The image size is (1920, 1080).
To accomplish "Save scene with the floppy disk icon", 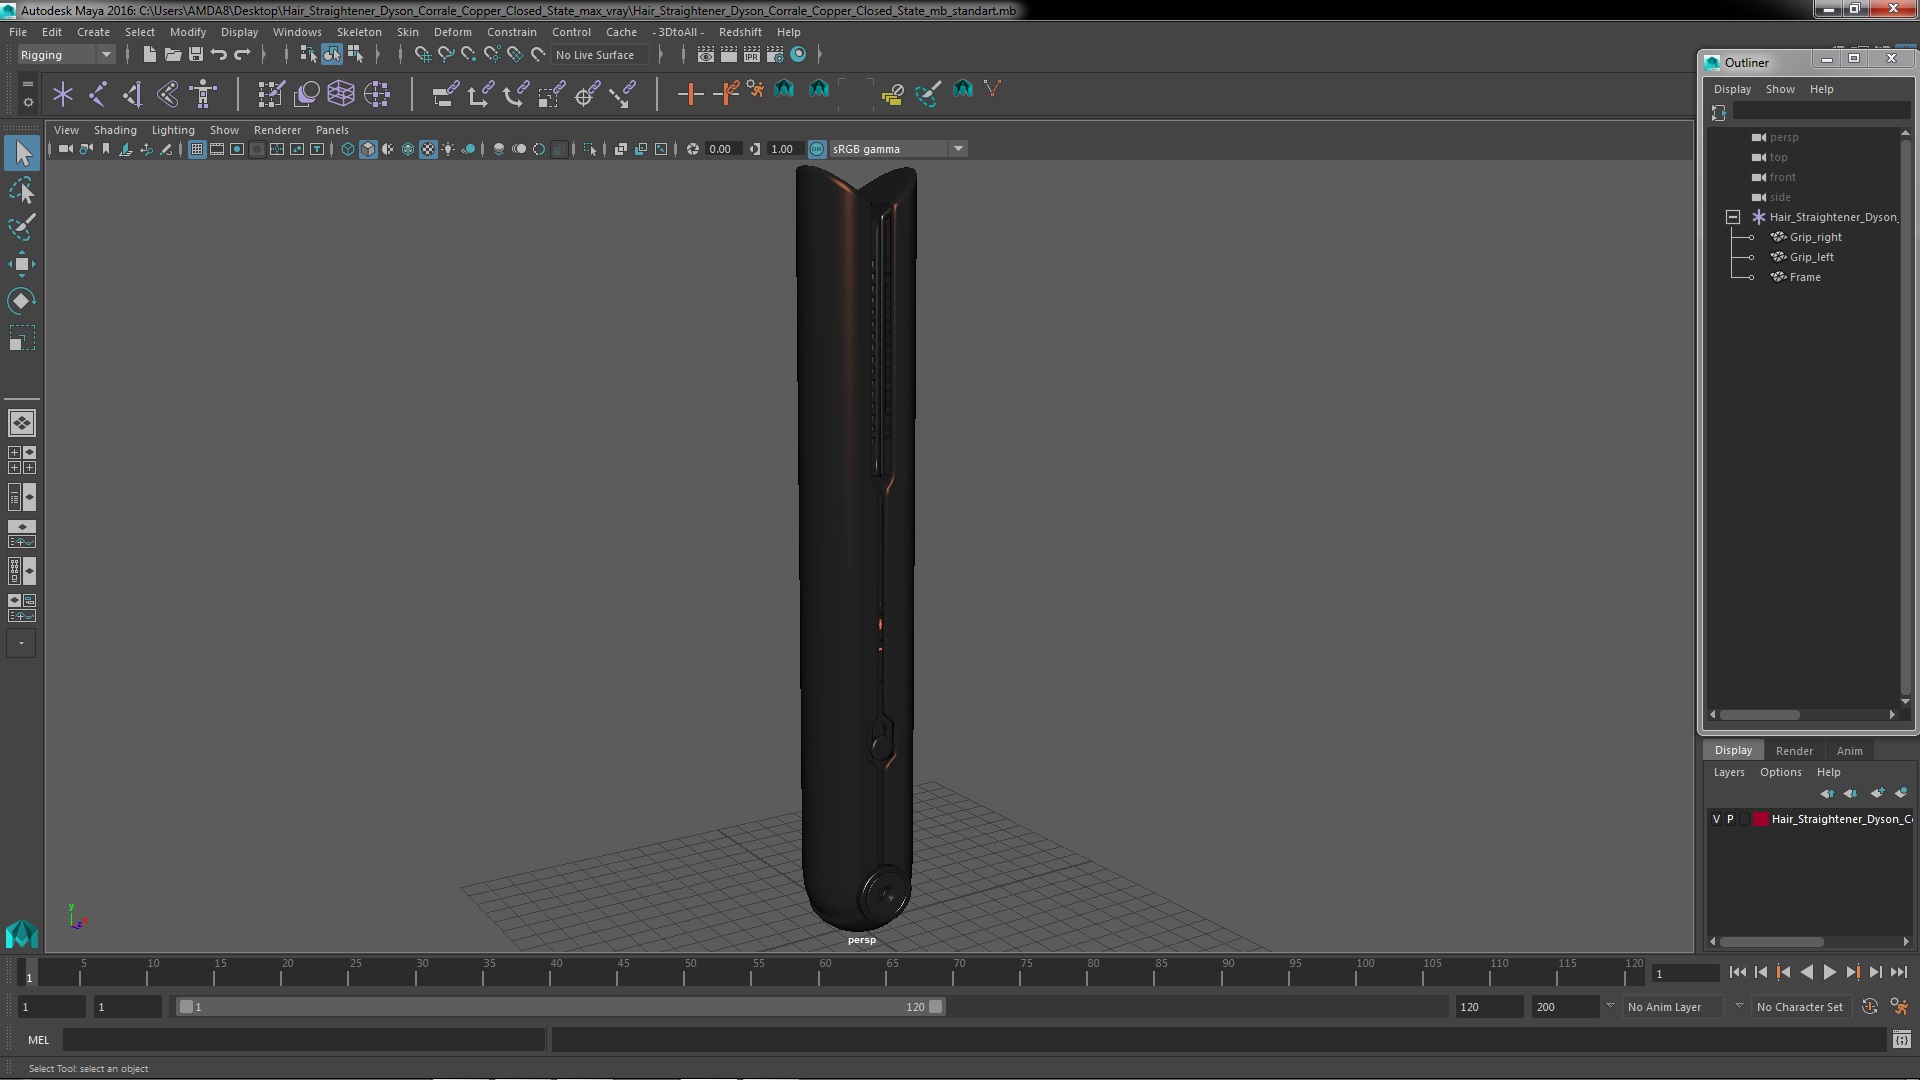I will pos(196,54).
